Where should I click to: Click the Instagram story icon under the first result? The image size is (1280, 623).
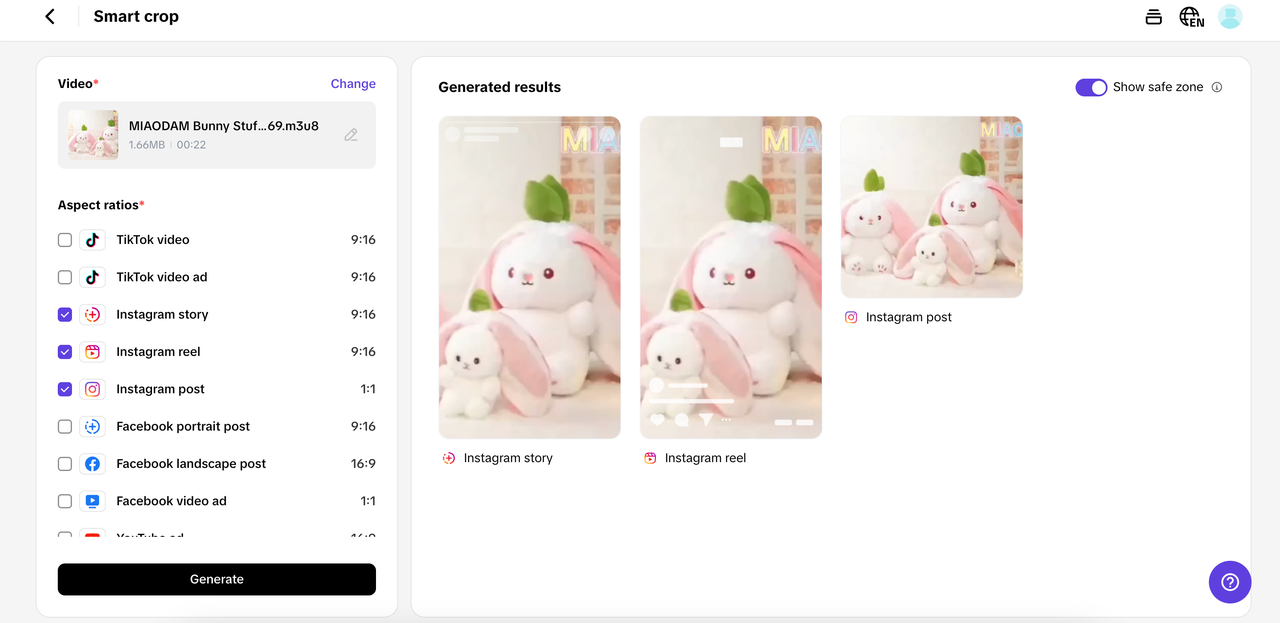point(447,458)
